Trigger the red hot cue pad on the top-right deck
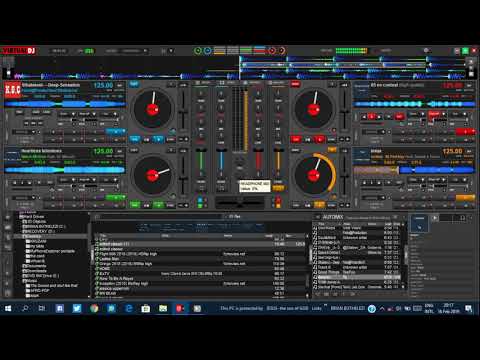Image resolution: width=480 pixels, height=360 pixels. 465,132
